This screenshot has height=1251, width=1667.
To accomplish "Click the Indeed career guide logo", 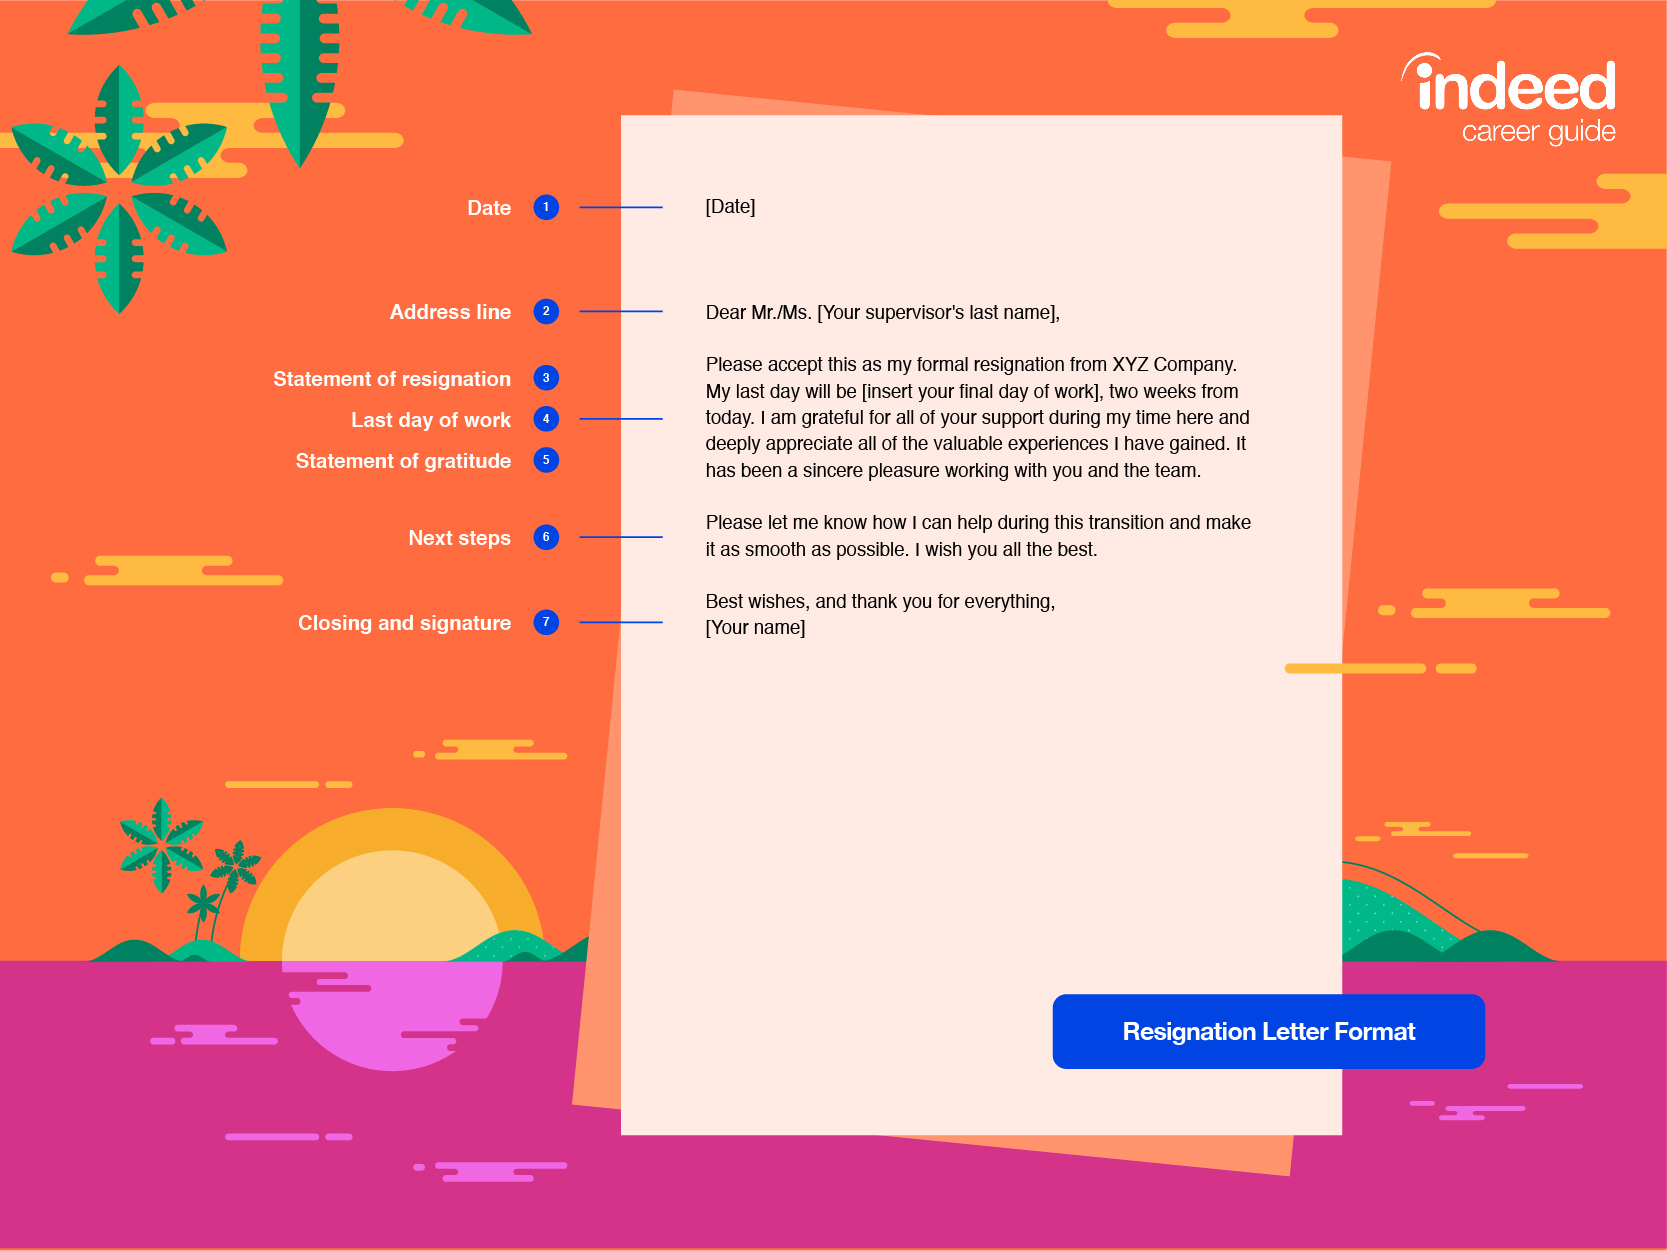I will [x=1514, y=100].
